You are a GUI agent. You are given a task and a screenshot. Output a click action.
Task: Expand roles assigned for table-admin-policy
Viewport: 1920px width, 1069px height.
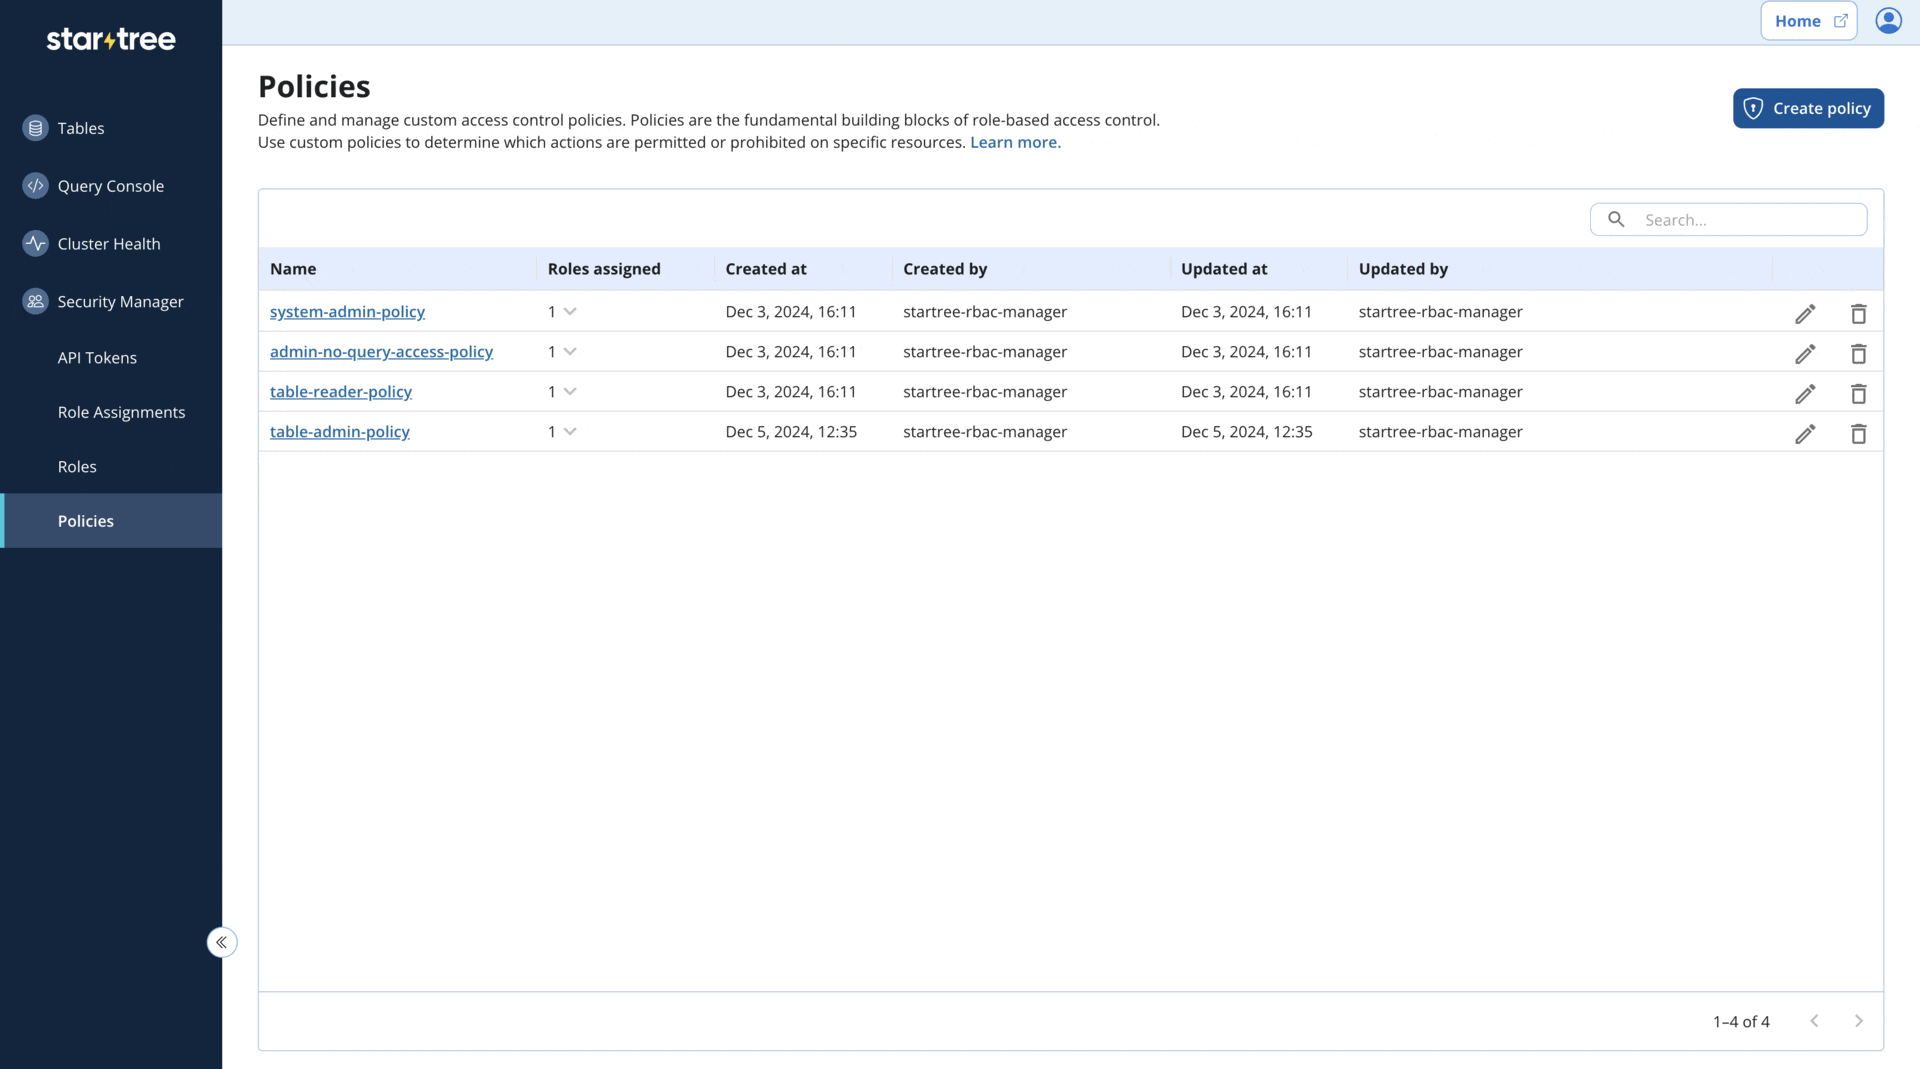(x=570, y=431)
